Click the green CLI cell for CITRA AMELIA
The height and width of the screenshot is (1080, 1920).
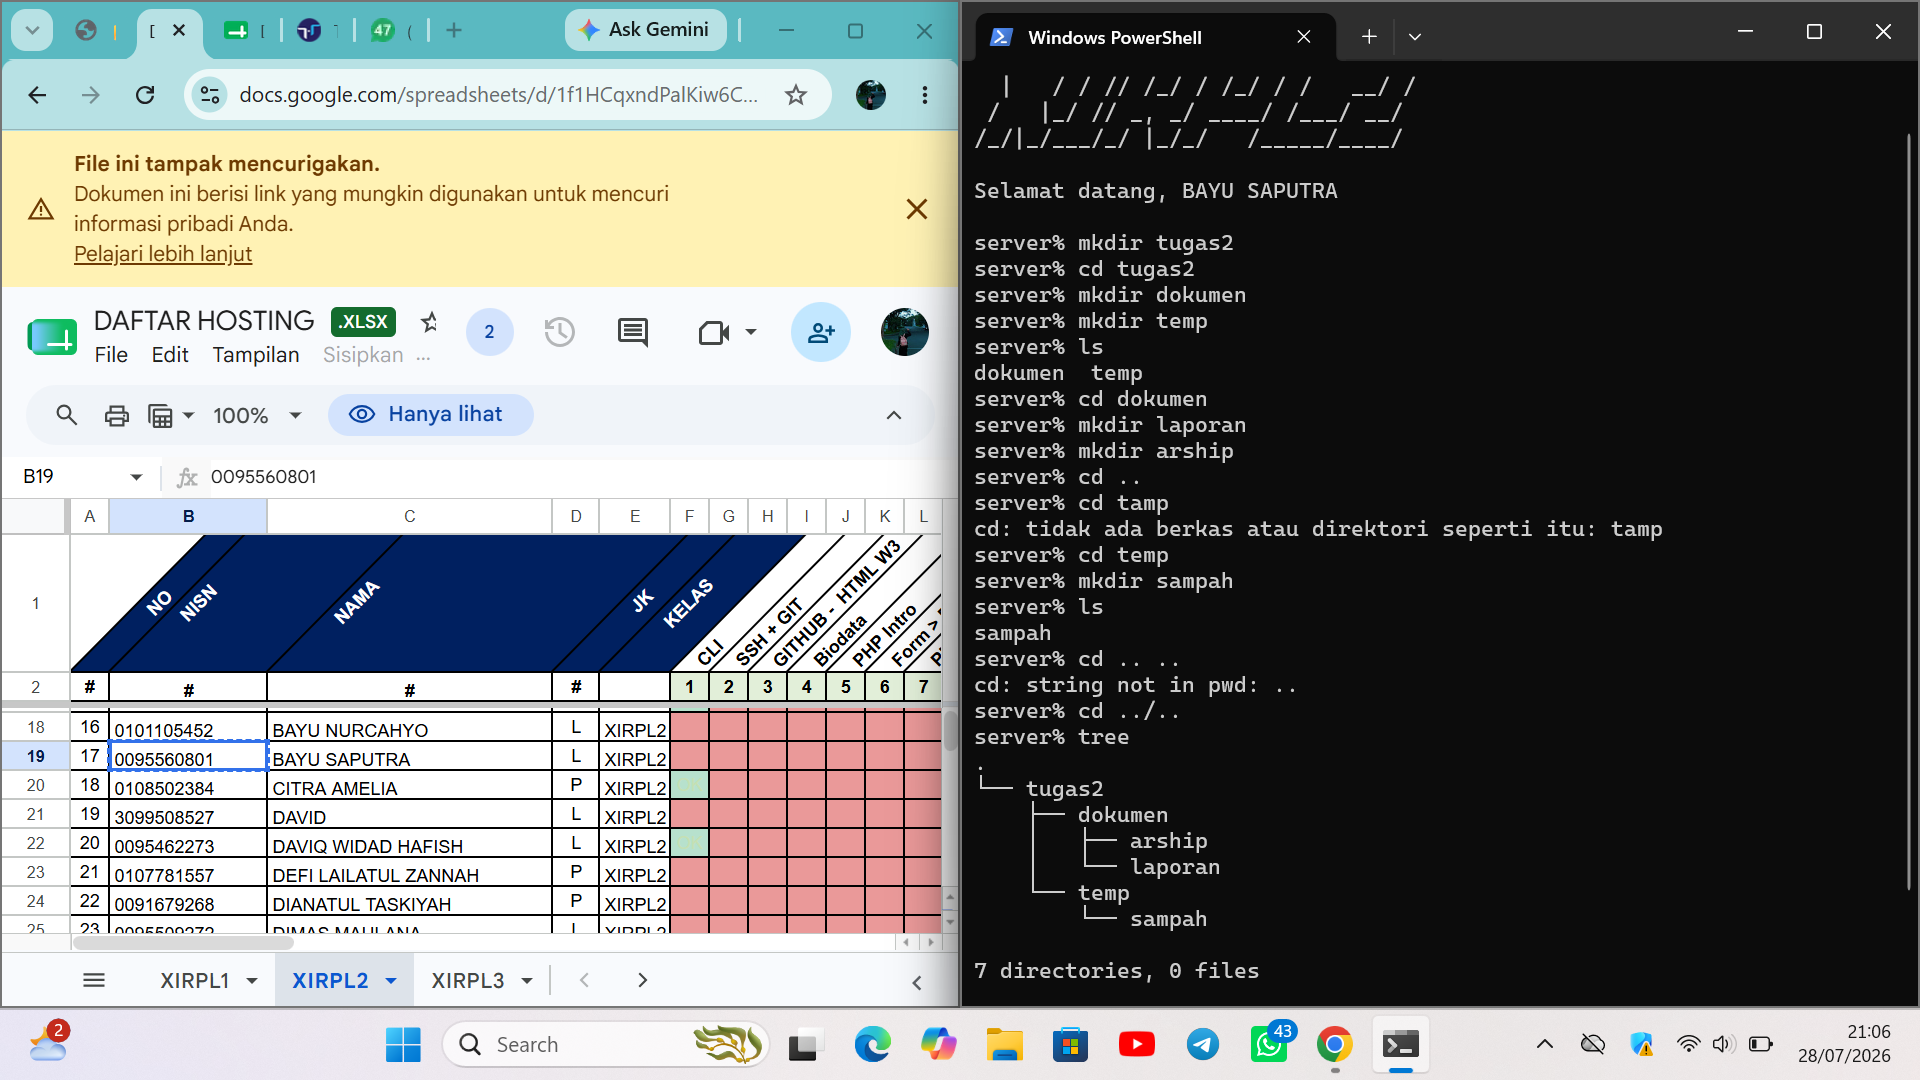click(689, 786)
